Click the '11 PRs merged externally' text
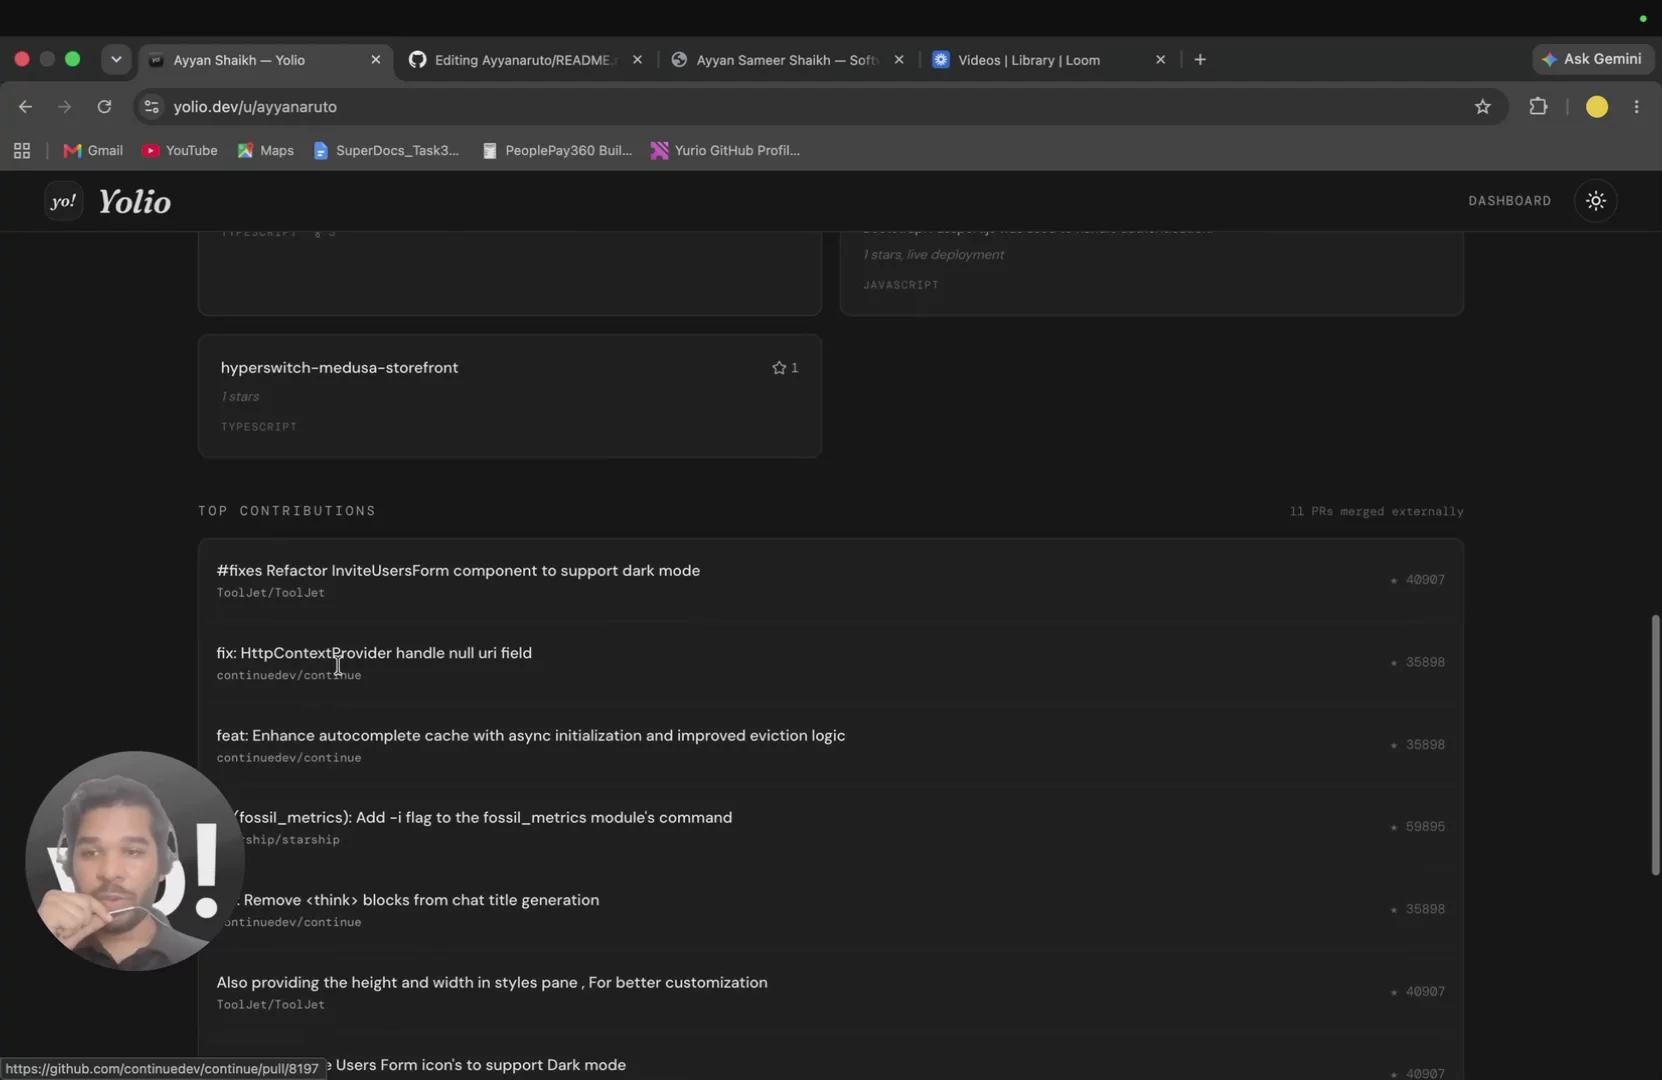Screen dimensions: 1662x1080 [x=1376, y=512]
